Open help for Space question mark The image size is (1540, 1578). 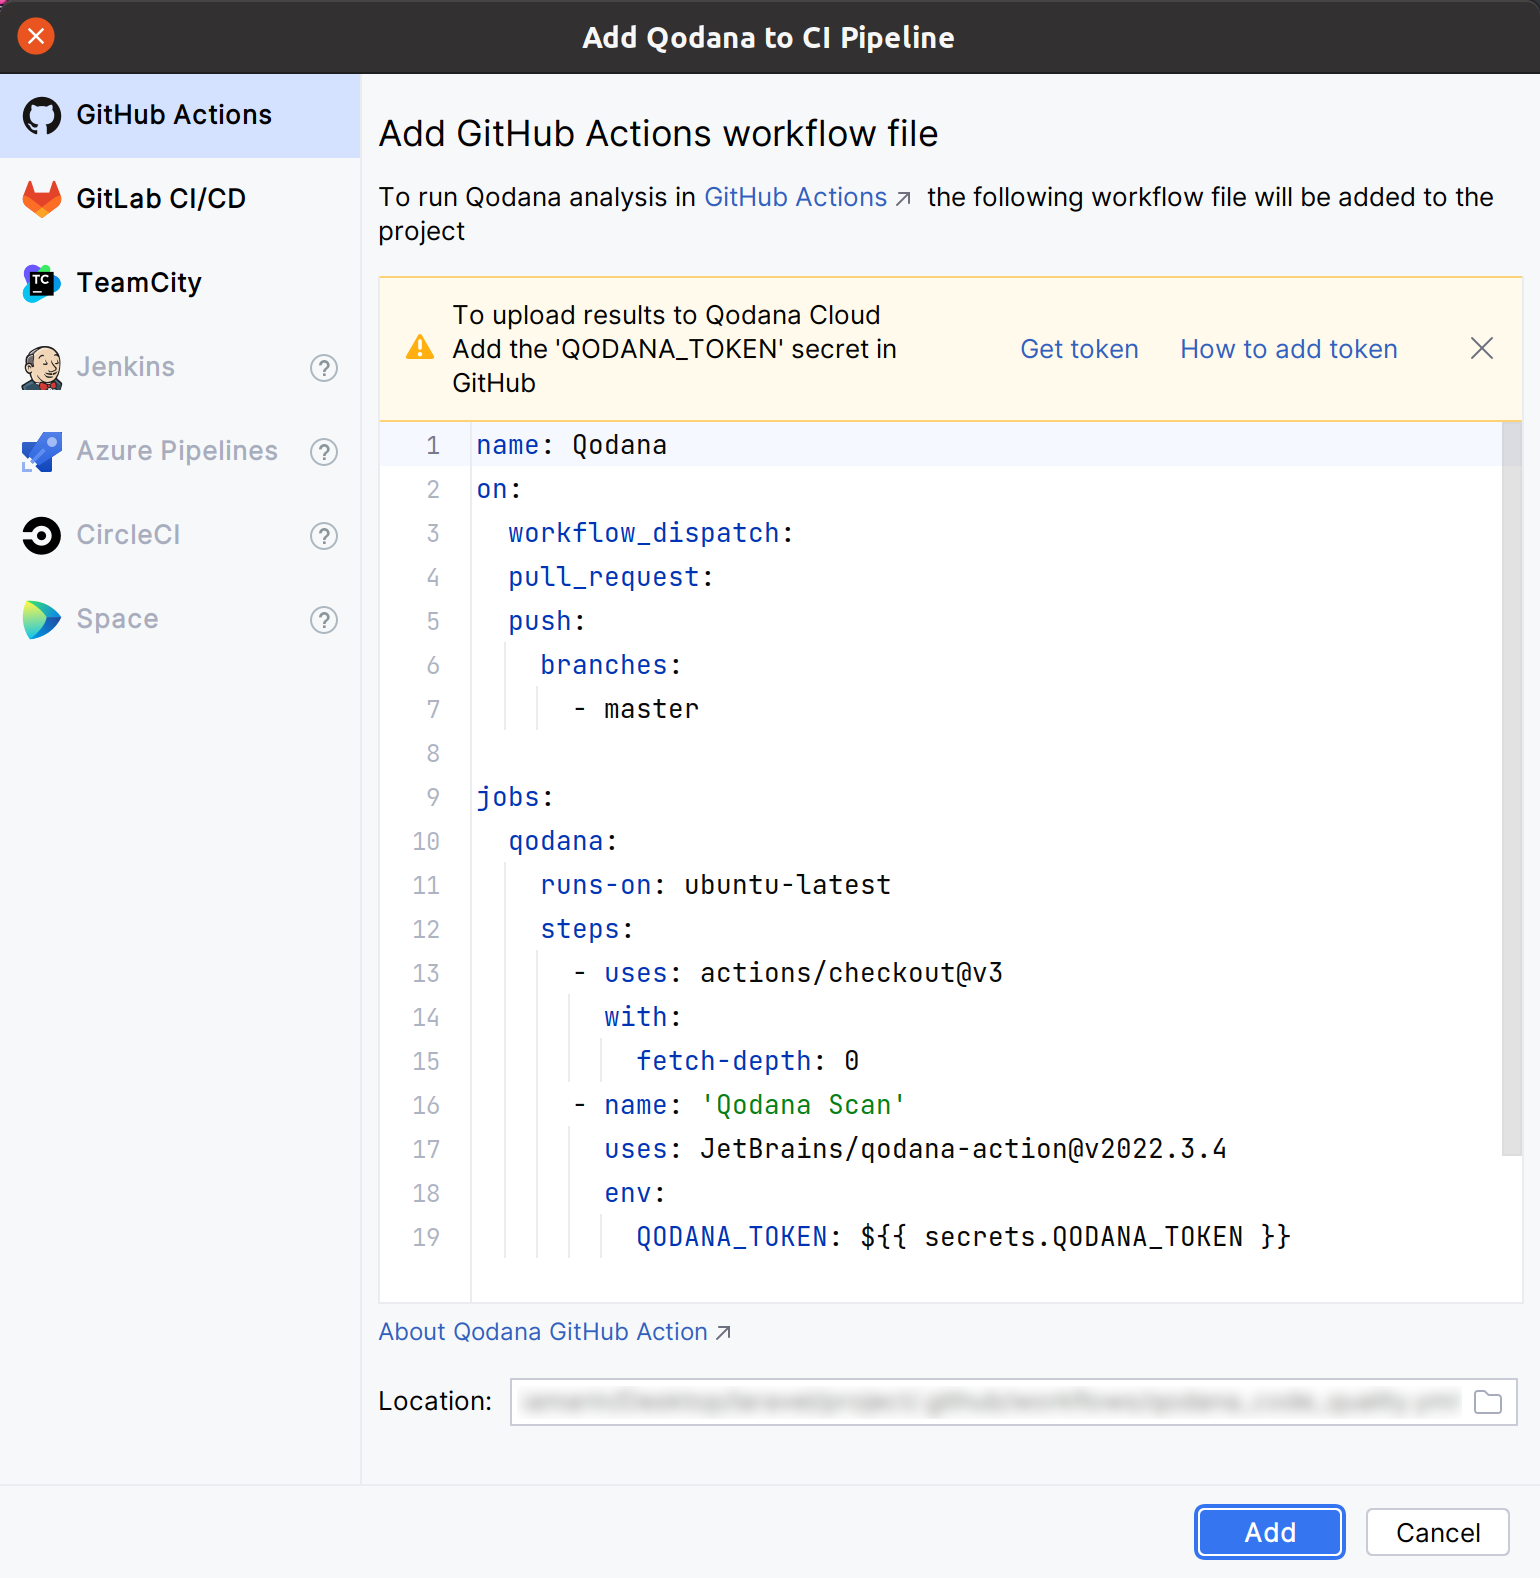324,620
